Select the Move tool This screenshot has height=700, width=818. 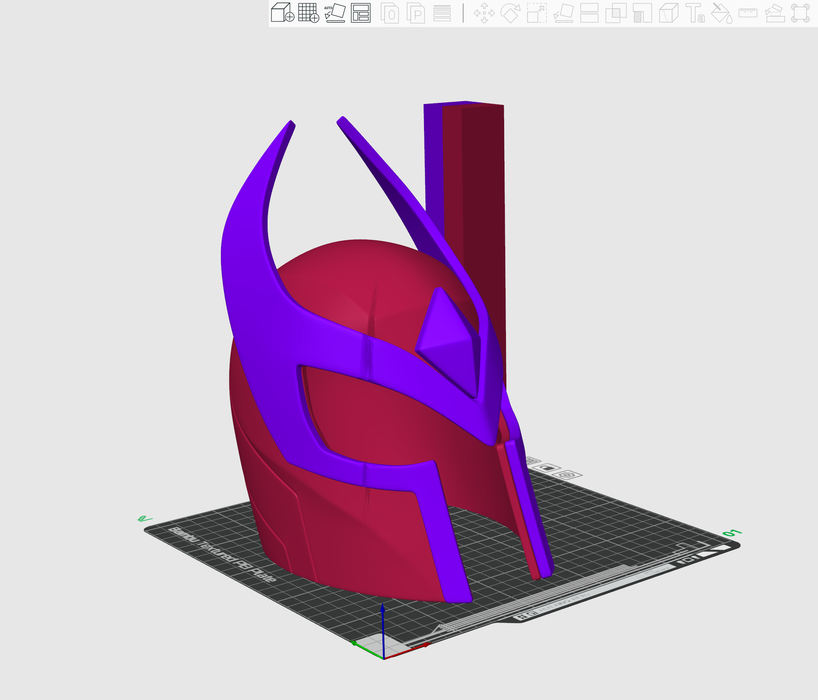pos(484,13)
